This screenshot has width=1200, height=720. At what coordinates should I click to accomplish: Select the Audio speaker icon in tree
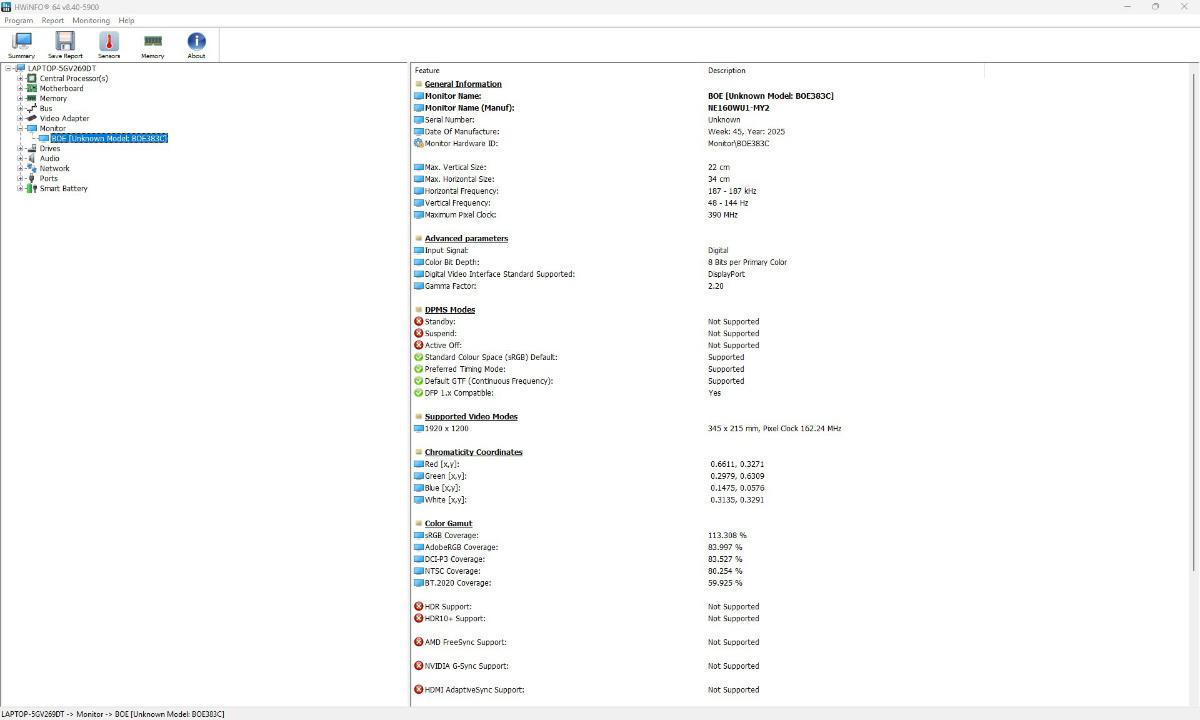[31, 158]
